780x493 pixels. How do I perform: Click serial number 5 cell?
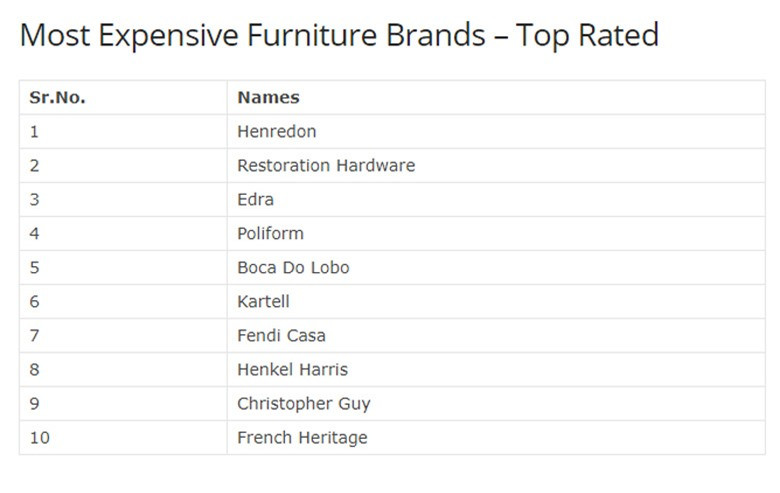click(x=35, y=267)
